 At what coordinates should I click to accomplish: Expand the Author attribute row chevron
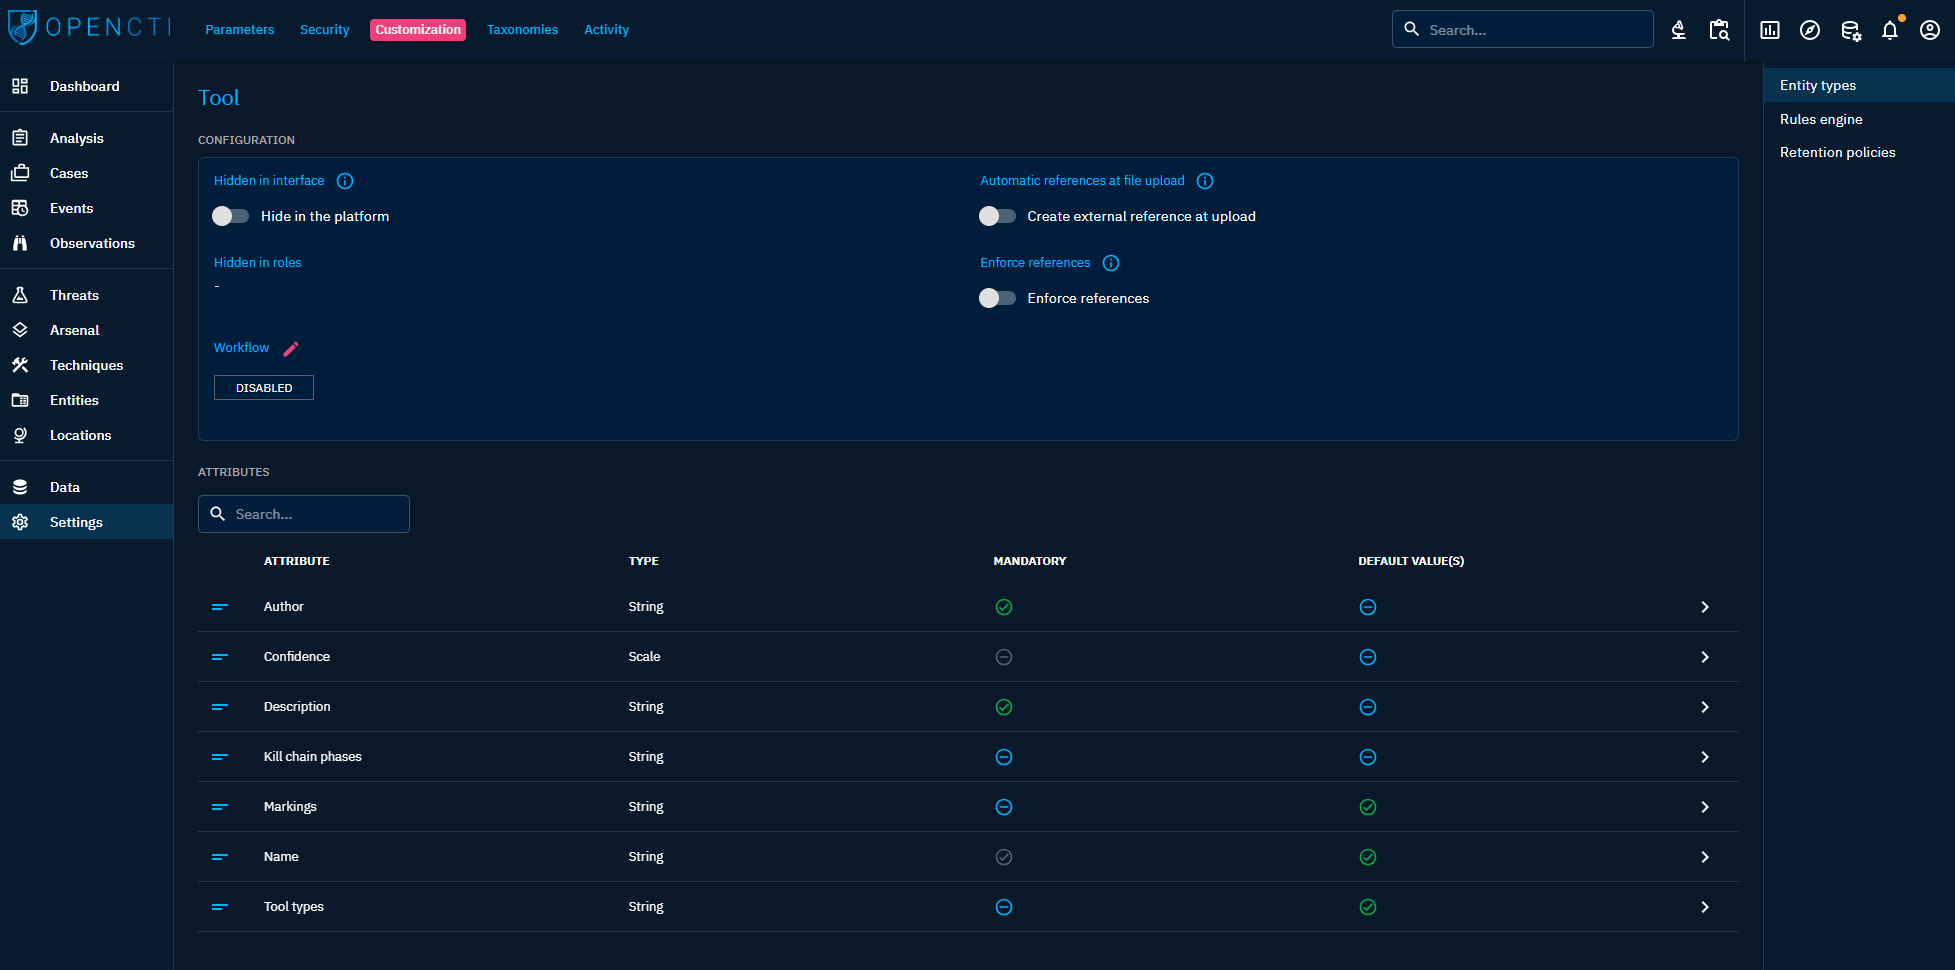1705,607
